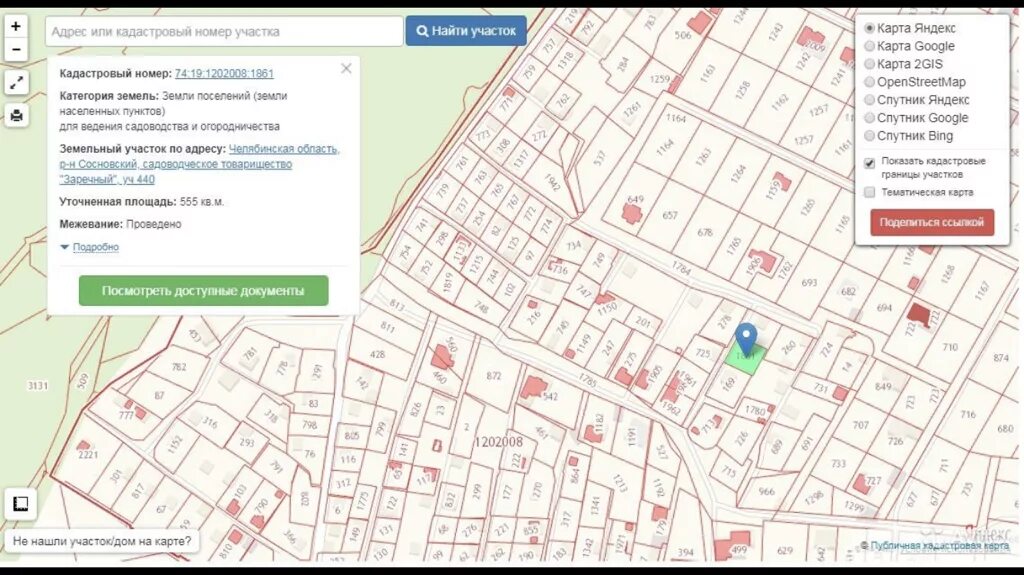This screenshot has height=575, width=1024.
Task: Click parcel labeled 506 on map
Action: 683,35
